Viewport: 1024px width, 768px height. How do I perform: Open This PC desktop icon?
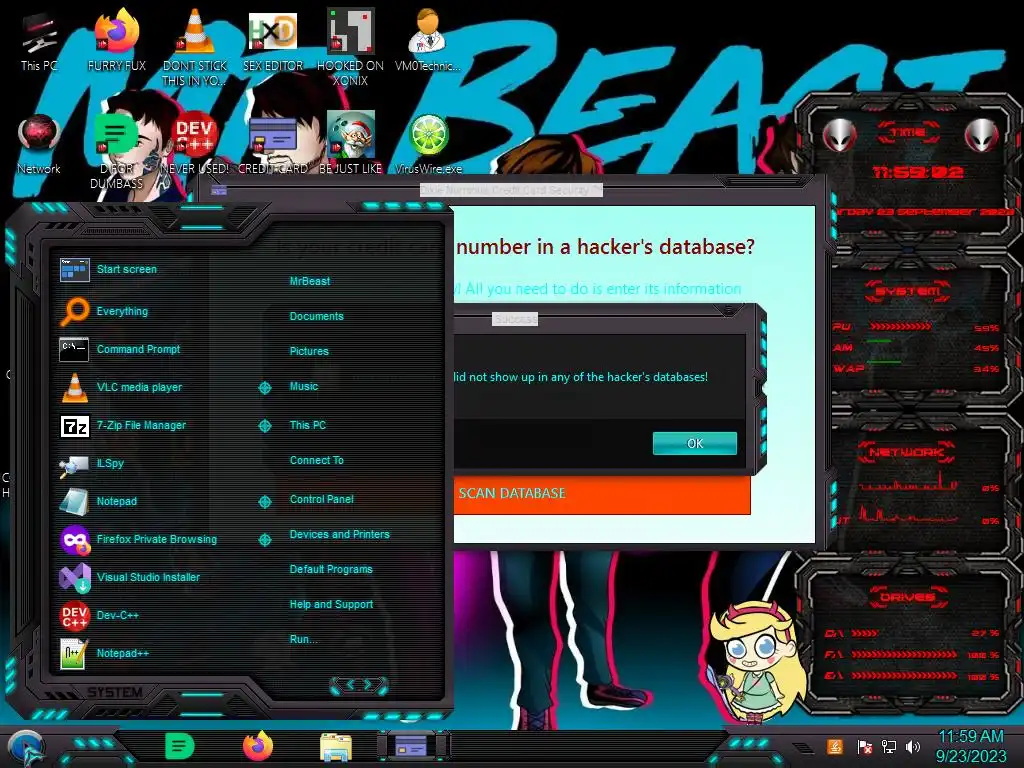point(39,40)
